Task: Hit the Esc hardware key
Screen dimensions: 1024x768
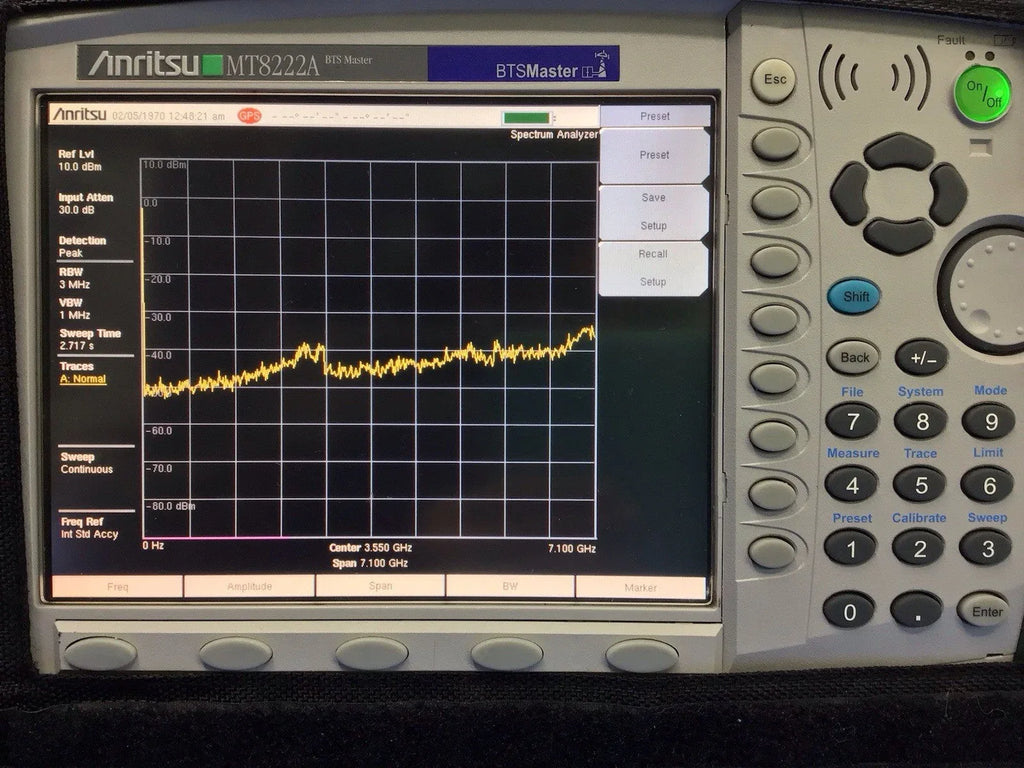Action: (x=774, y=80)
